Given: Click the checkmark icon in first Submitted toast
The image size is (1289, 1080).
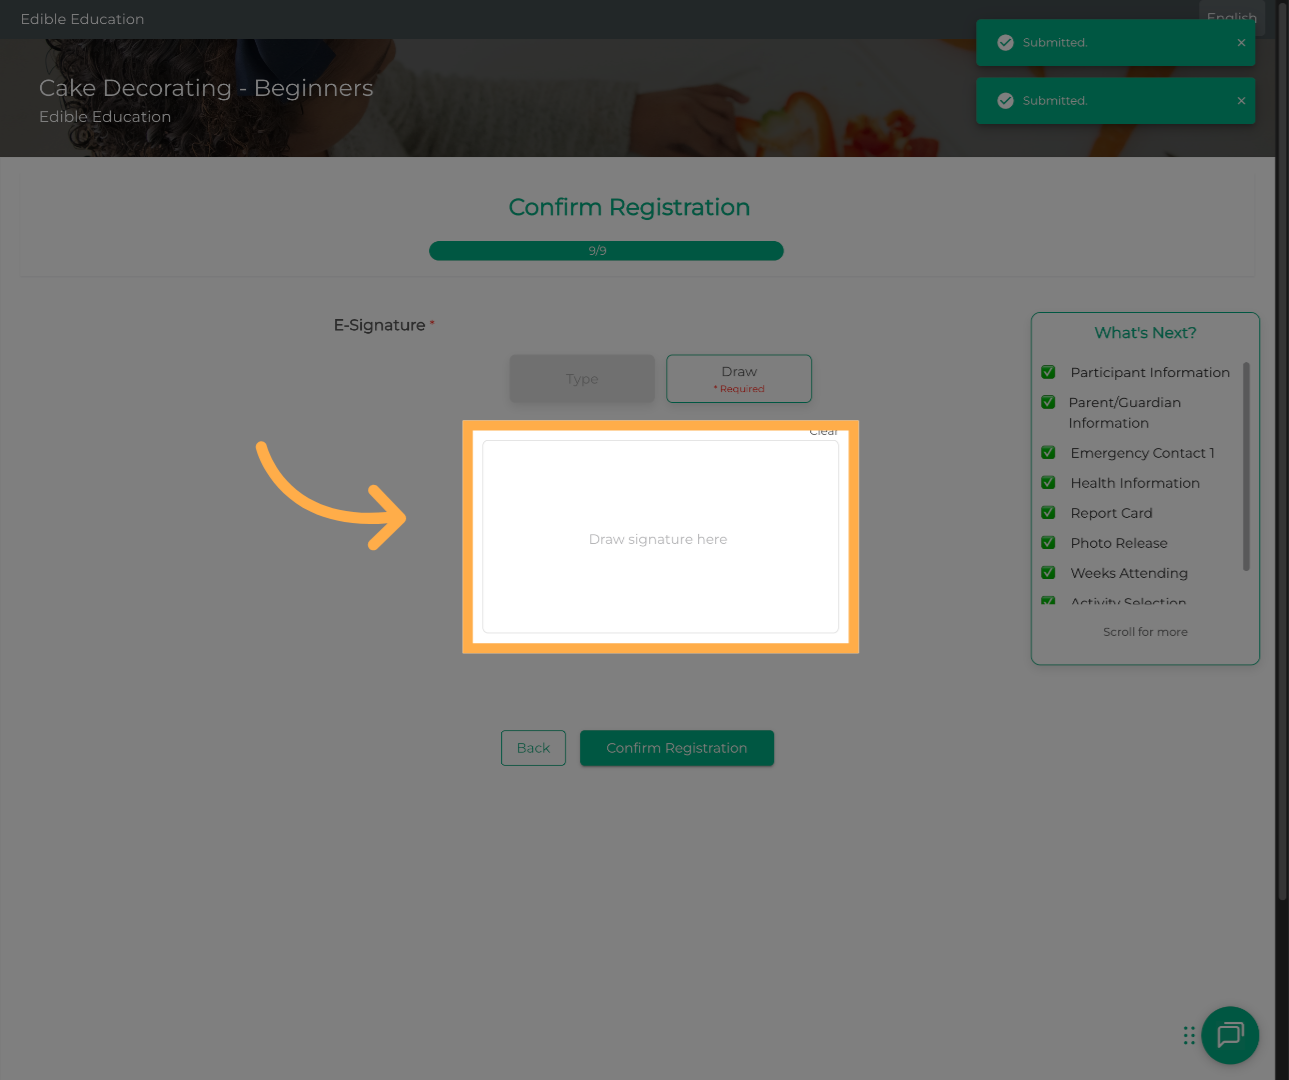Looking at the screenshot, I should pyautogui.click(x=1005, y=43).
